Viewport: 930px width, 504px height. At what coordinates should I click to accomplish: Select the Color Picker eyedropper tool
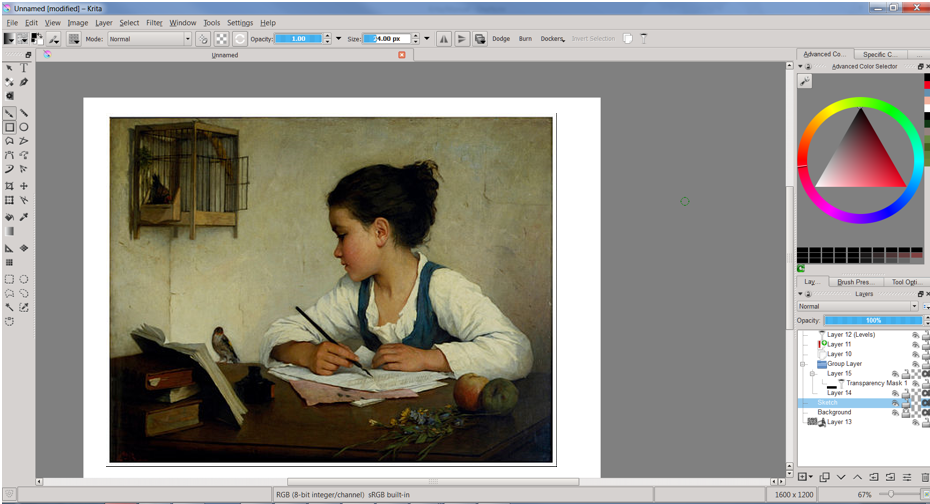[x=24, y=217]
